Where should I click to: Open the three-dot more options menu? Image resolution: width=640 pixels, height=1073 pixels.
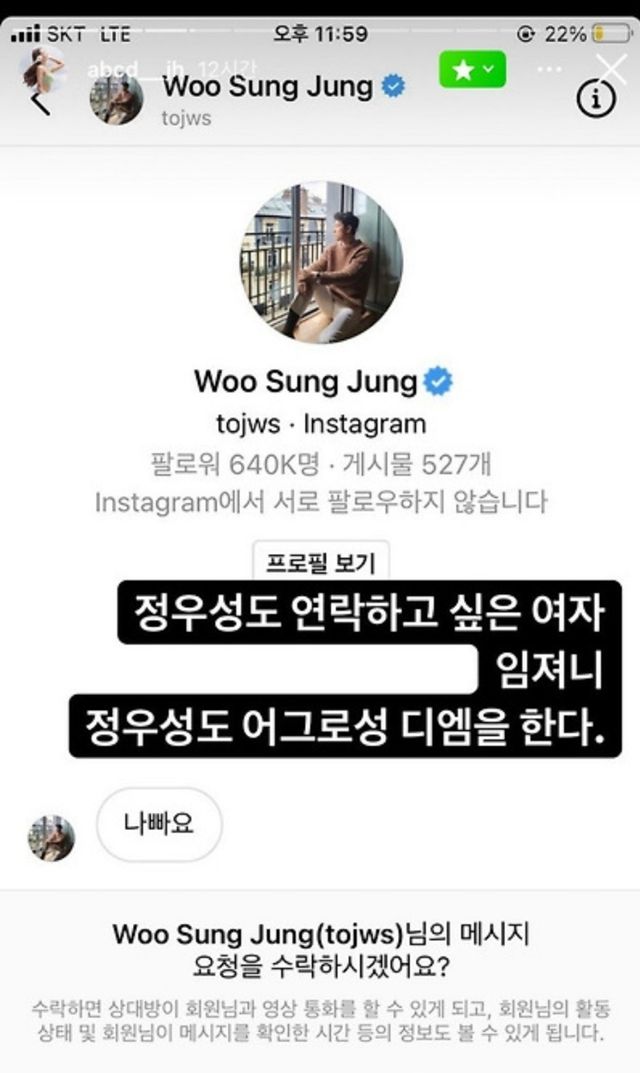coord(549,69)
